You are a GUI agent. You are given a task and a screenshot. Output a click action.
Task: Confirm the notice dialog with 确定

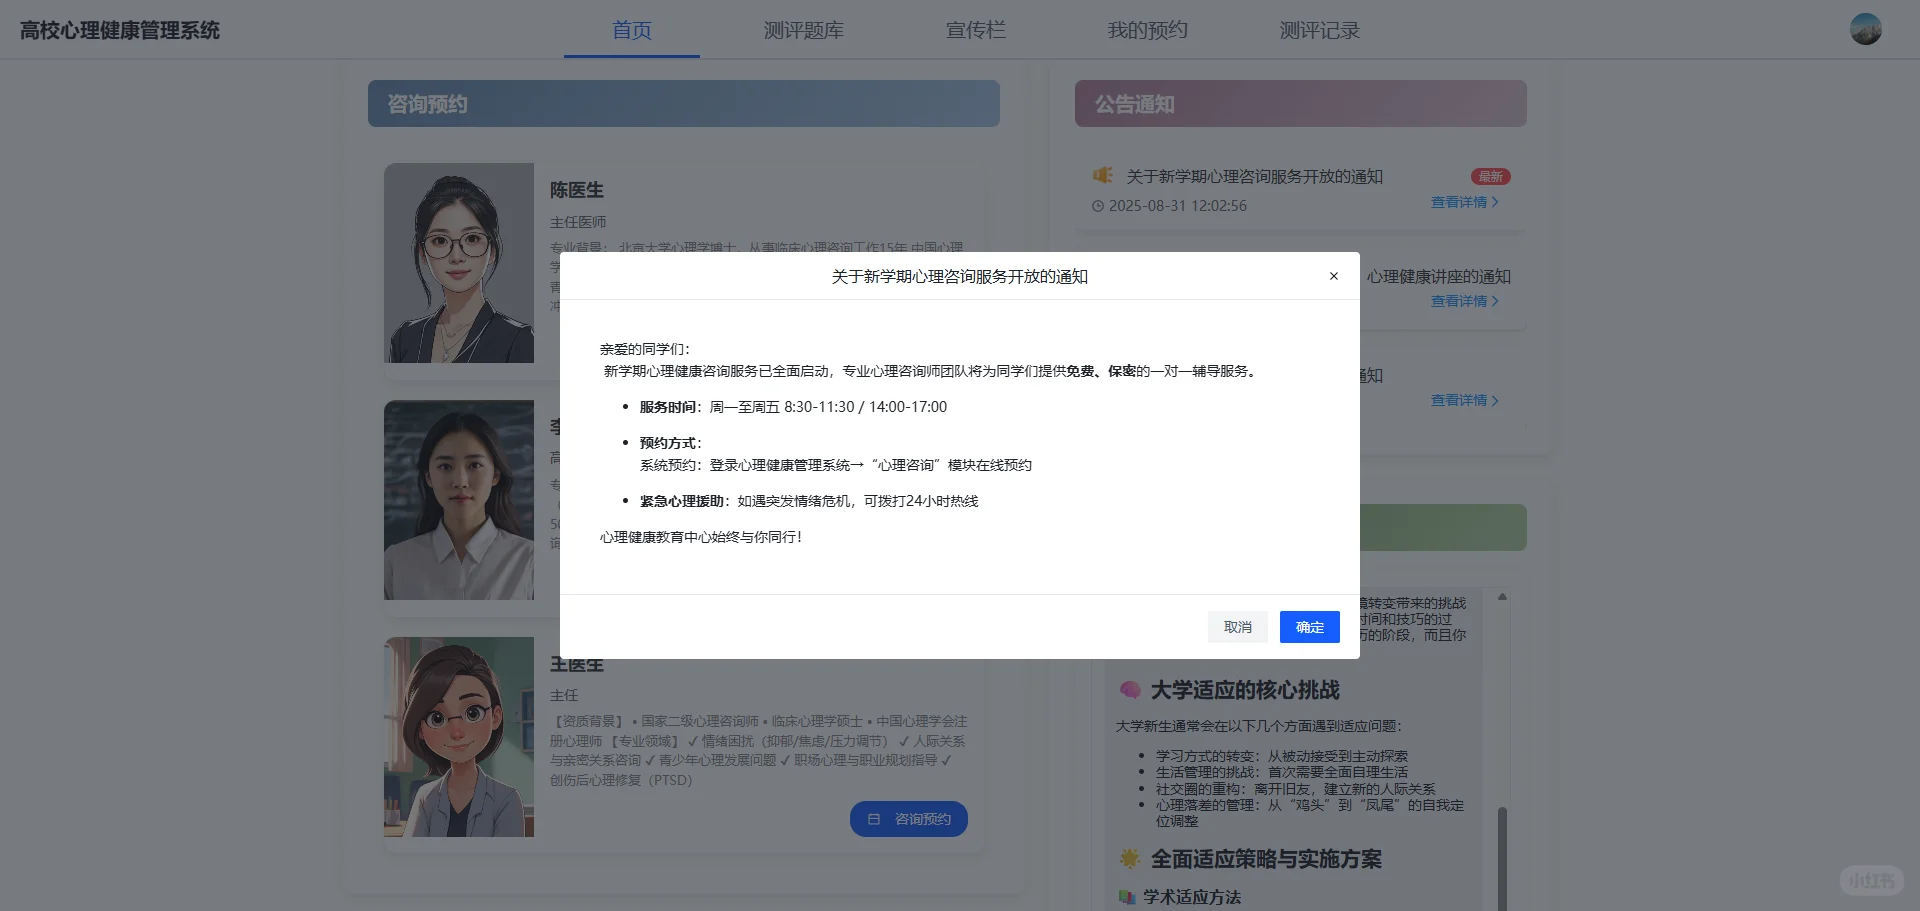click(1309, 627)
